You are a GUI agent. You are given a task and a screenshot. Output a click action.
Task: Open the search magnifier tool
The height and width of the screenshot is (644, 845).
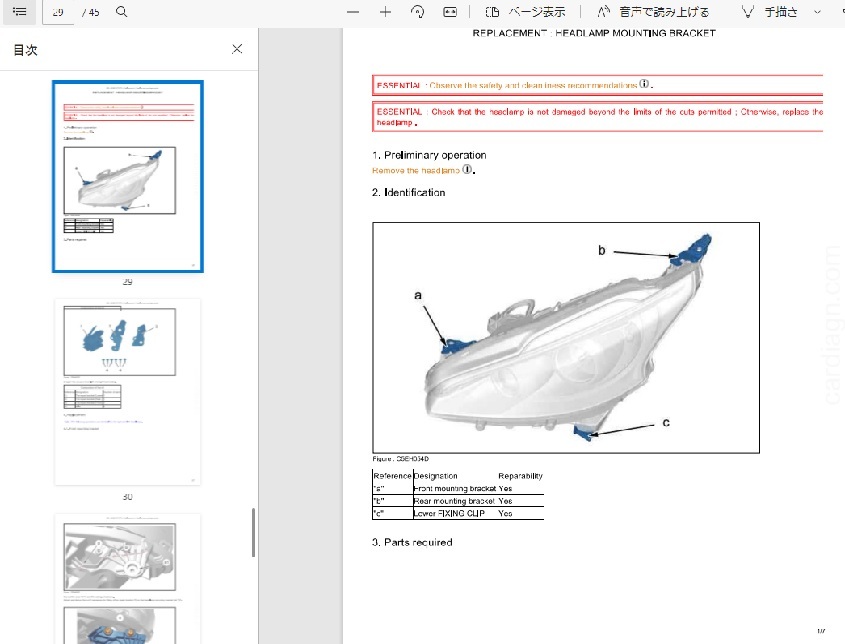122,12
